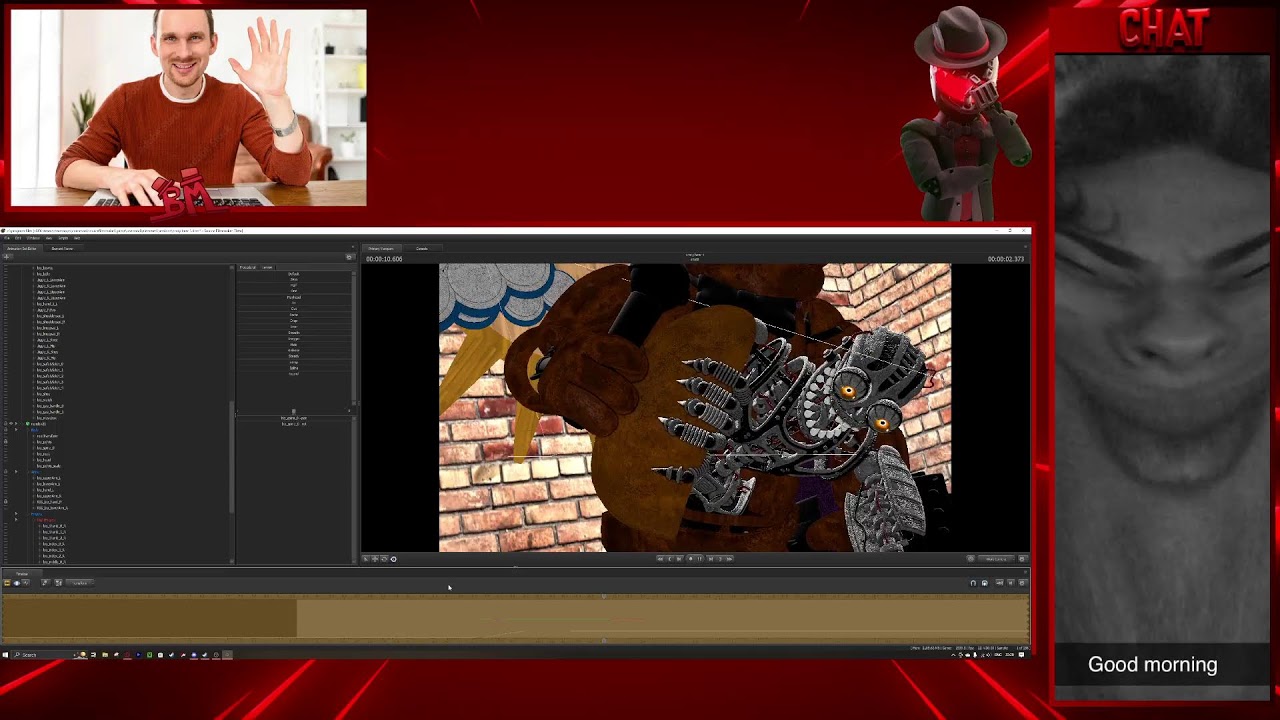The width and height of the screenshot is (1280, 720).
Task: Open the Console tab
Action: click(x=422, y=248)
